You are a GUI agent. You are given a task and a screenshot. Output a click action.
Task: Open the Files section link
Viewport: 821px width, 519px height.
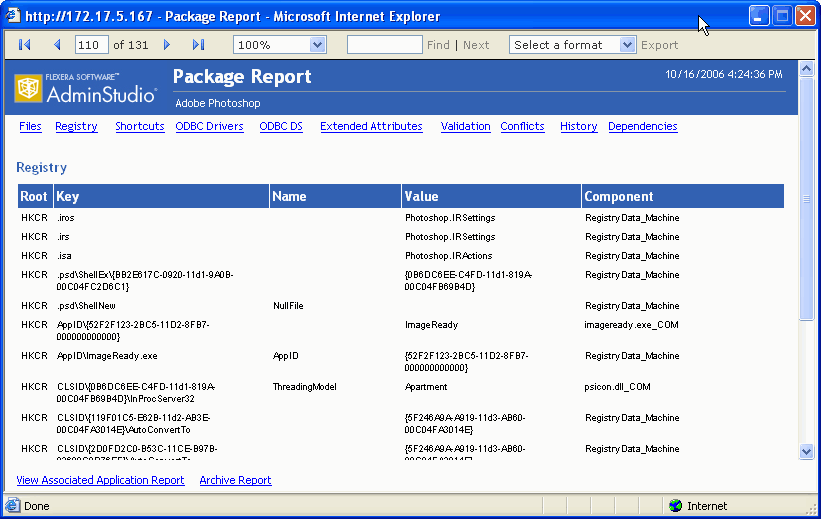tap(30, 127)
